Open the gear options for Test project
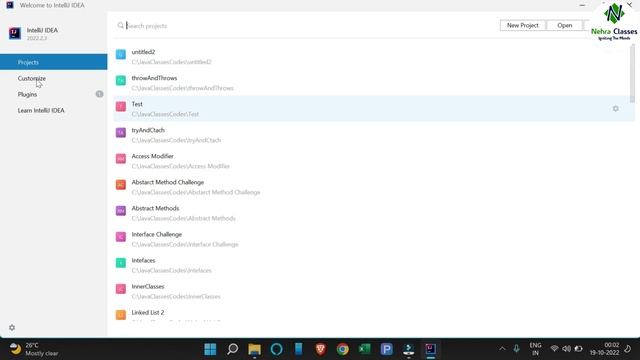Screen dimensions: 640x360 click(x=616, y=109)
